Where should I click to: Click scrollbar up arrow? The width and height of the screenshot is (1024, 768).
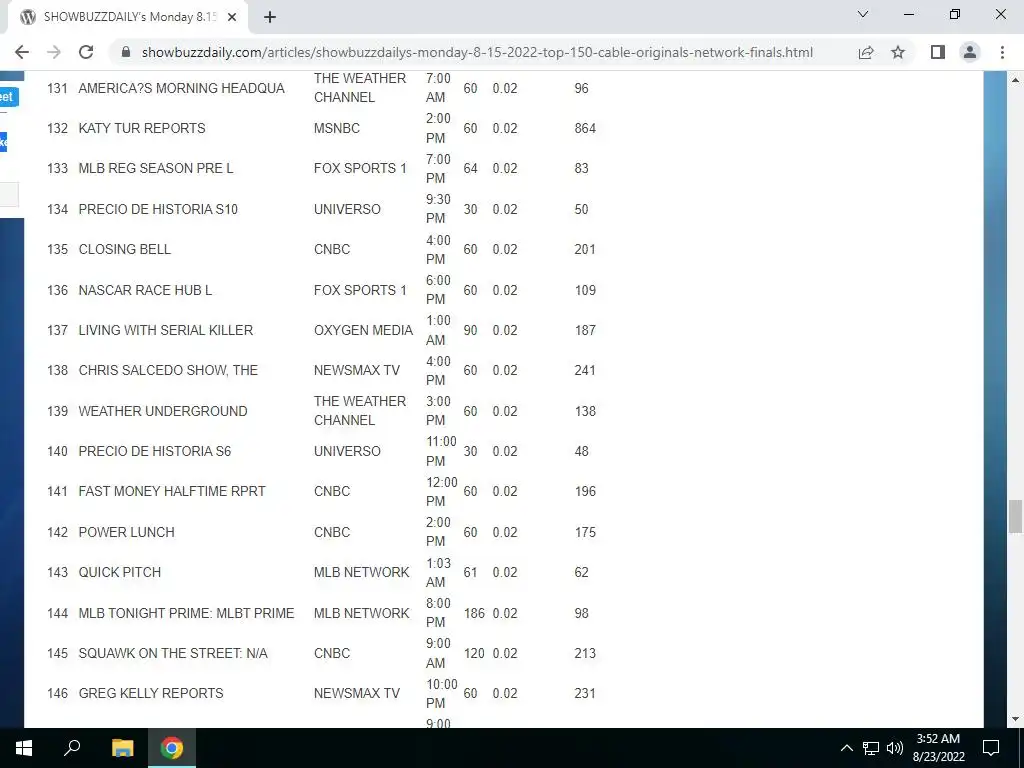(x=1015, y=80)
